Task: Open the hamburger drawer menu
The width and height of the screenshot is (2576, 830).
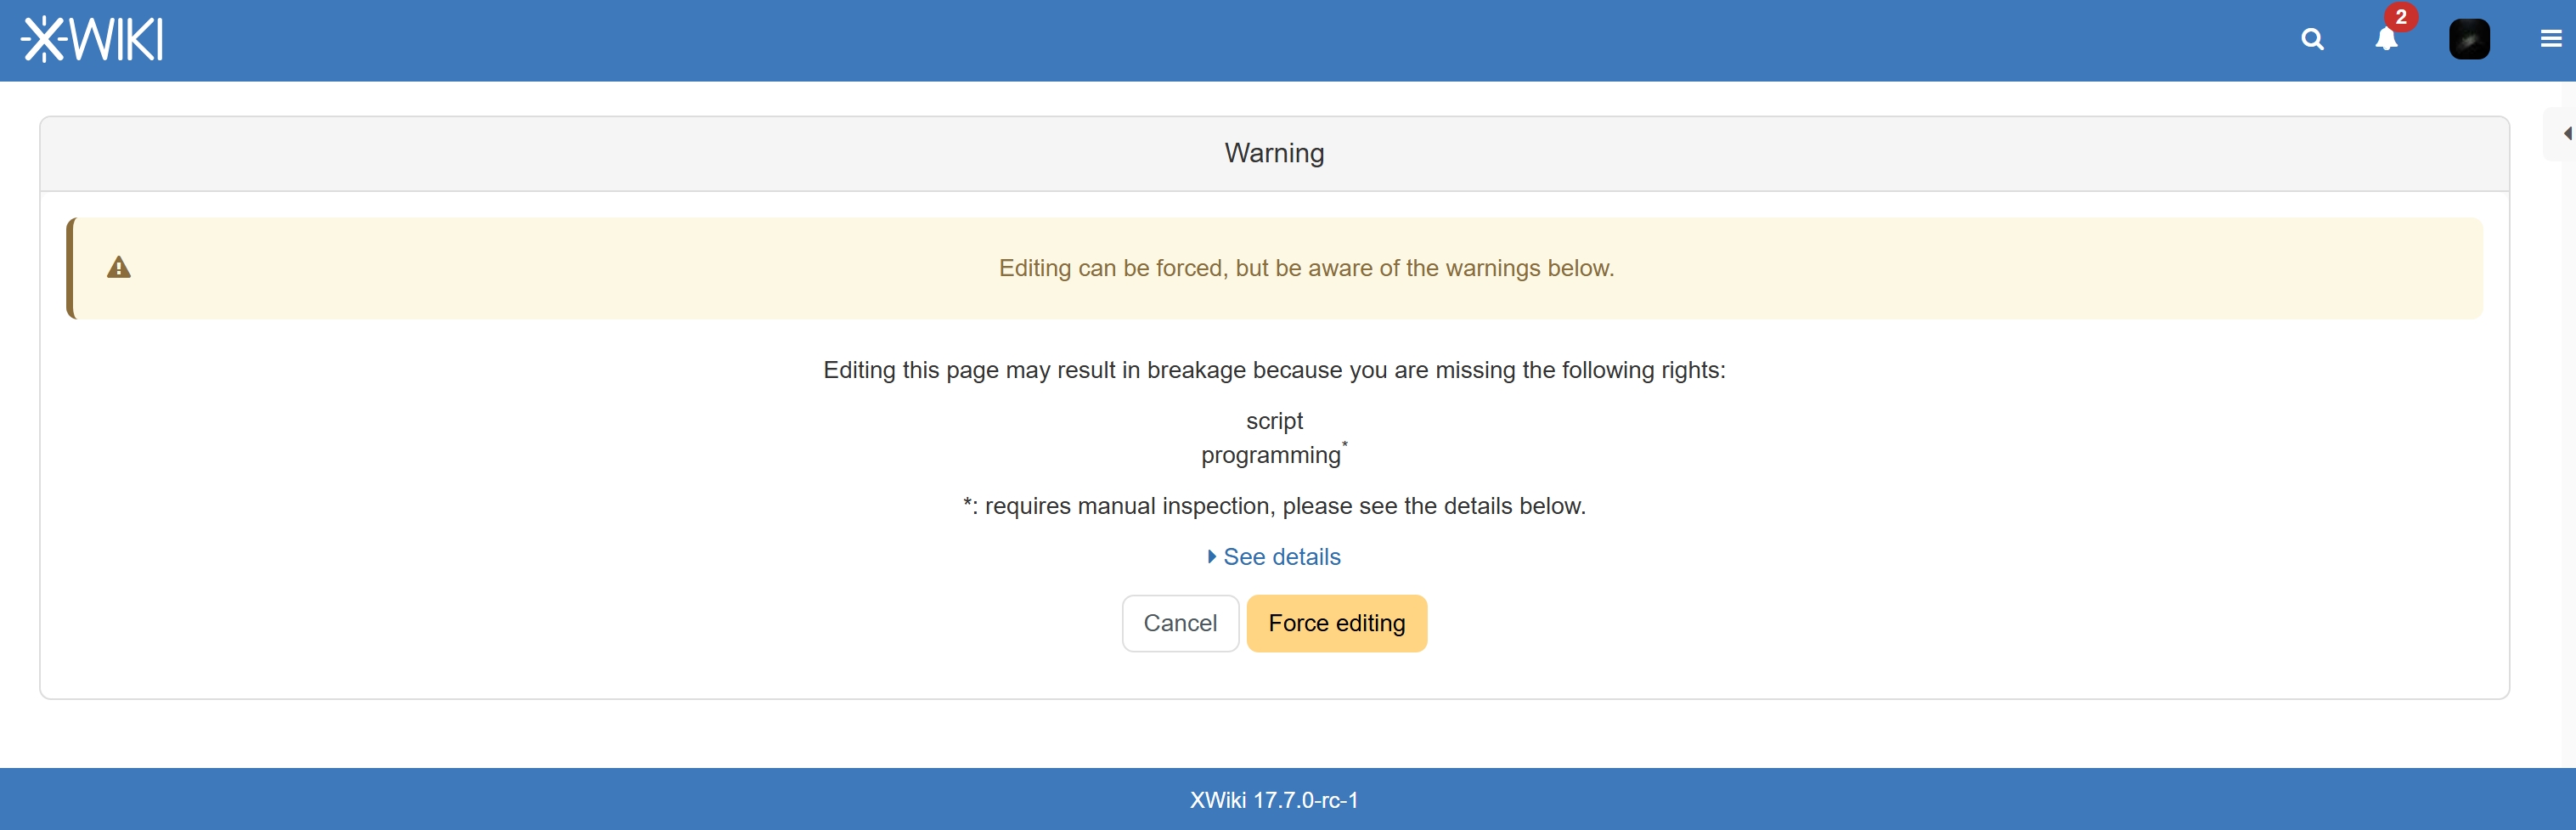Action: pos(2550,39)
